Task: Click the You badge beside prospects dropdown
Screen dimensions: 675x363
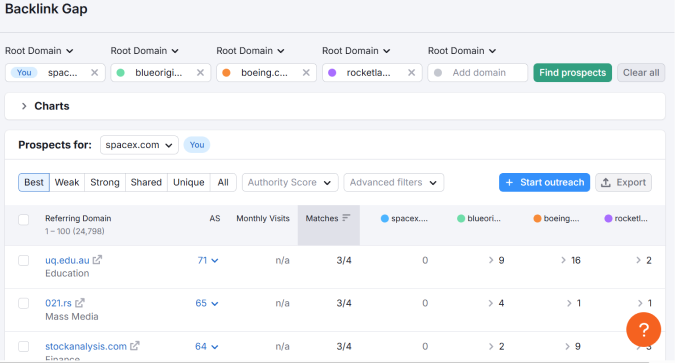Action: [x=197, y=145]
